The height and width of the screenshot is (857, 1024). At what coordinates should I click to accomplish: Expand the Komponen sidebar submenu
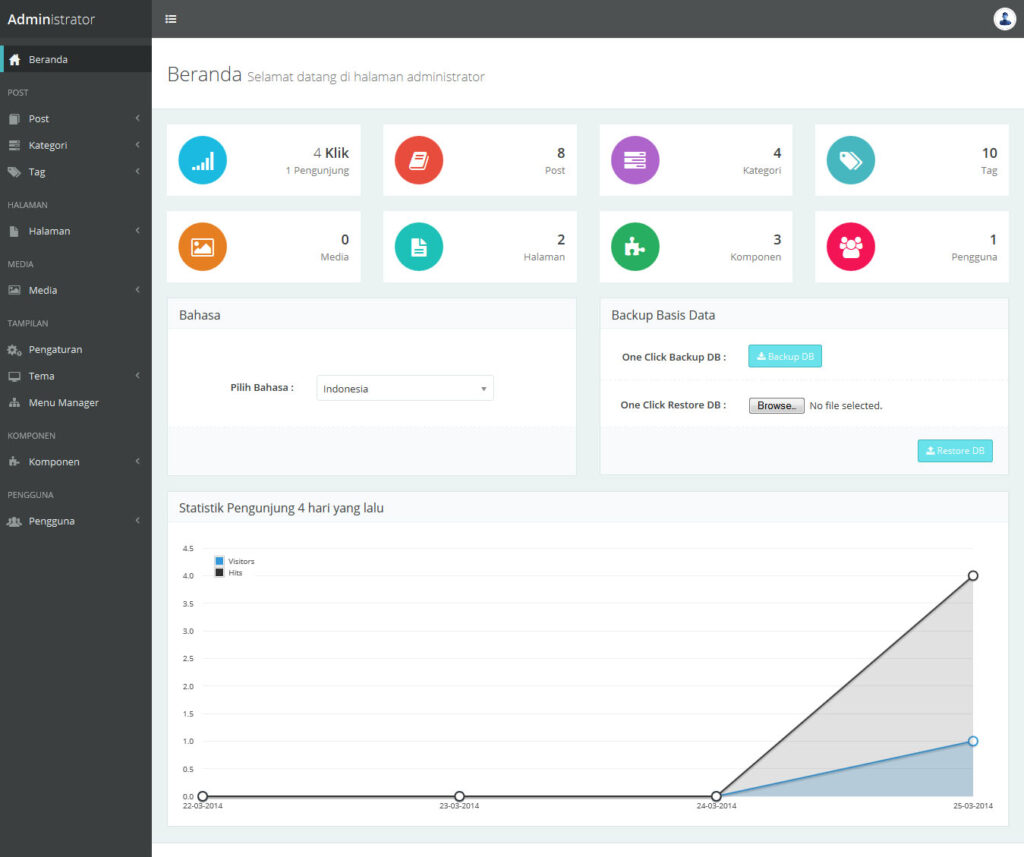point(76,462)
